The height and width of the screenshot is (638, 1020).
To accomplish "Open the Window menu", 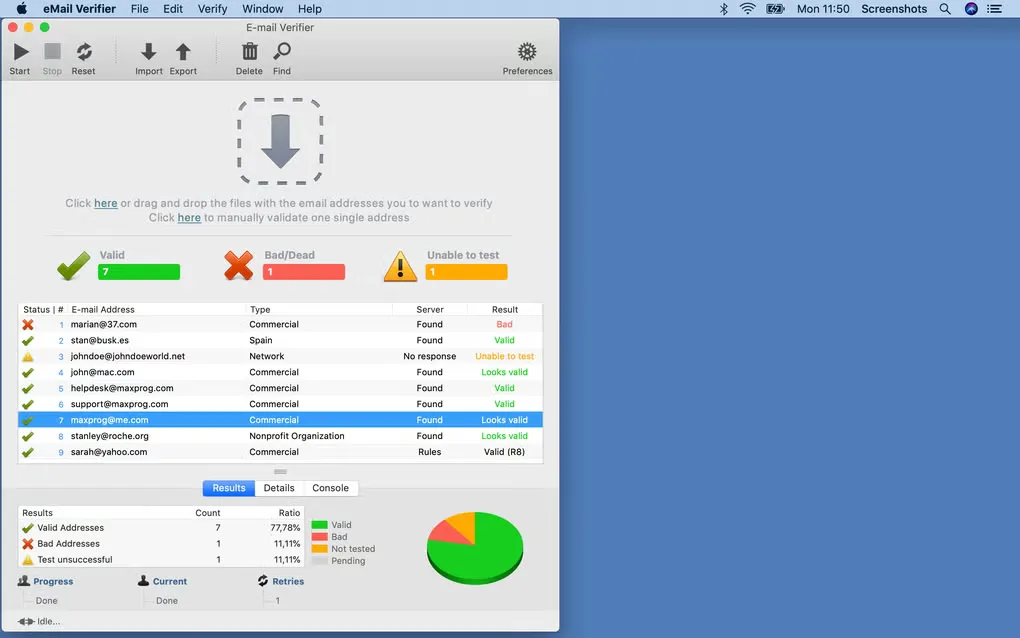I will point(262,9).
